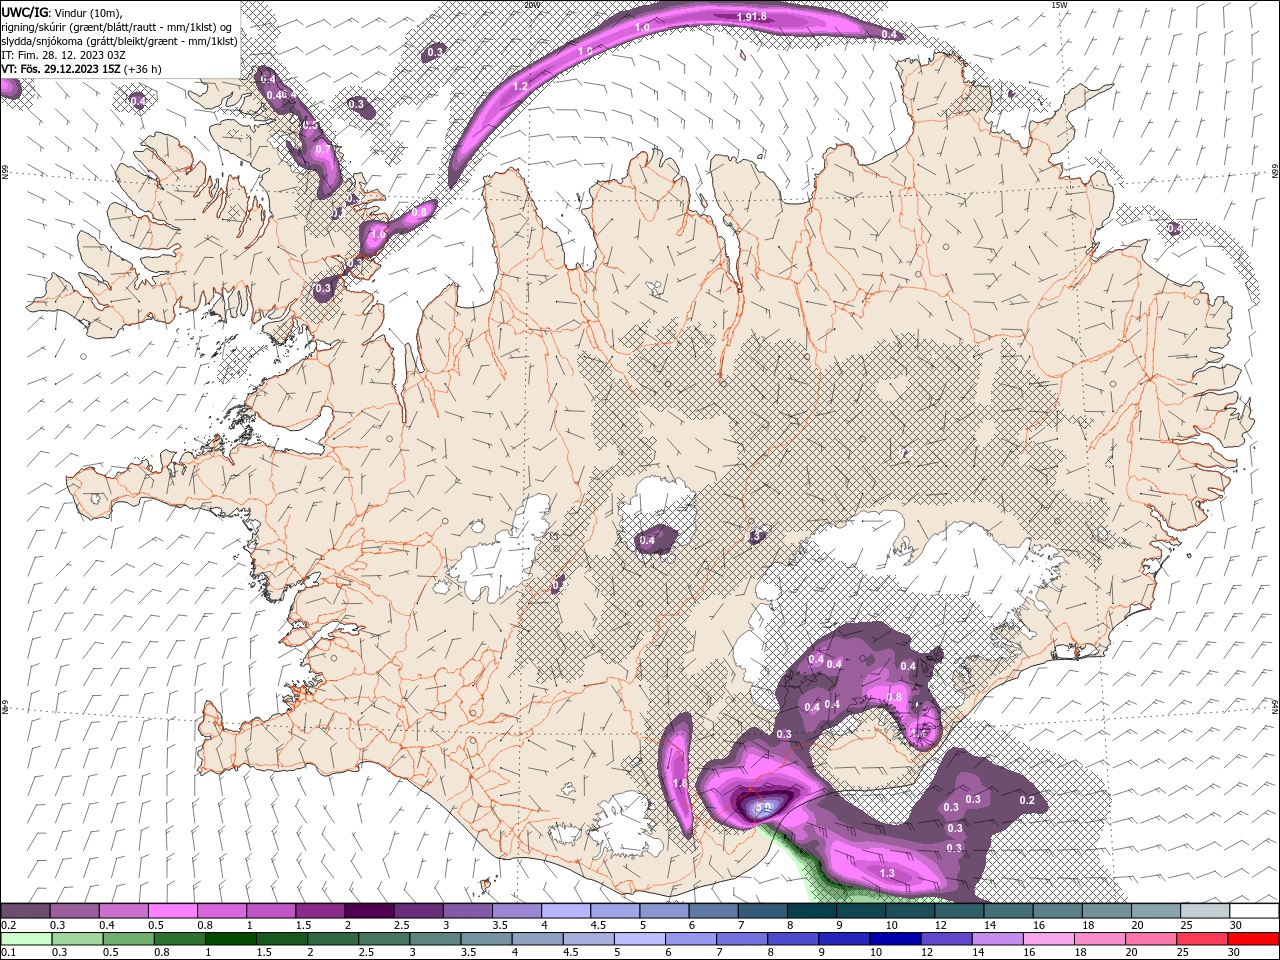Screen dimensions: 1280x960
Task: Click the '0.2' value label off the southeast coast
Action: click(x=1027, y=800)
